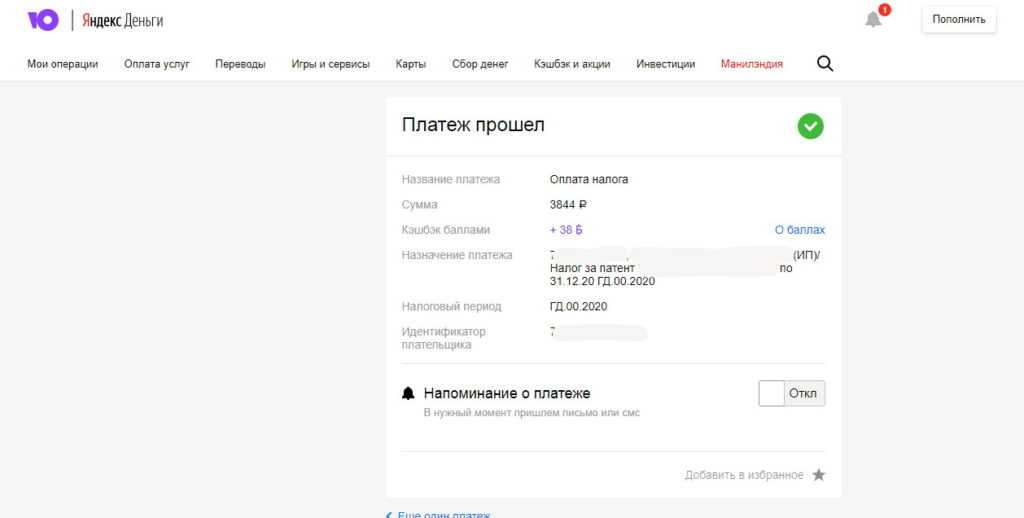Open the Мои операции menu item
1024x518 pixels.
point(62,64)
